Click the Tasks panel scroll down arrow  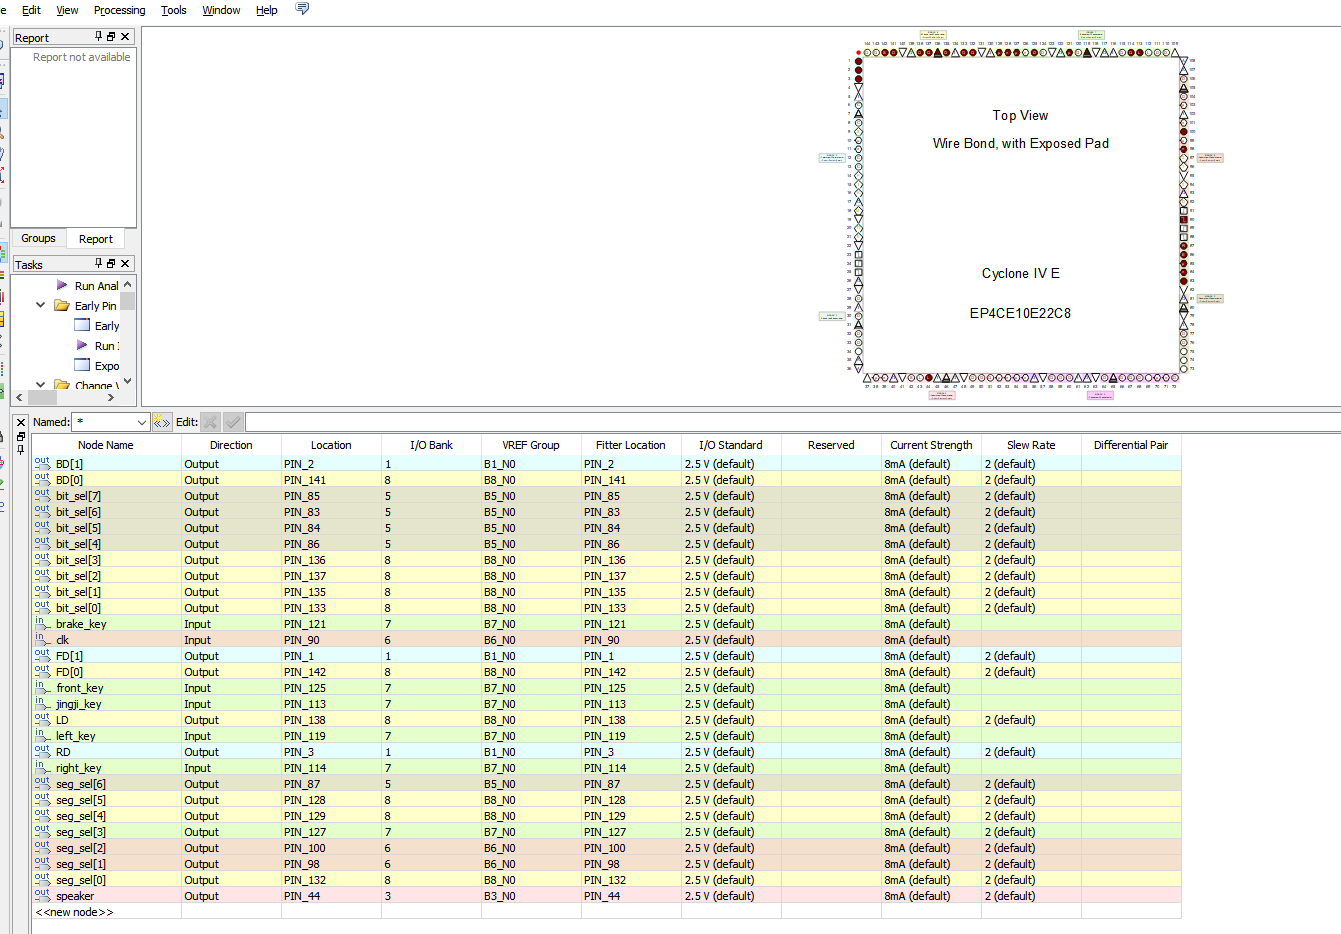point(128,381)
